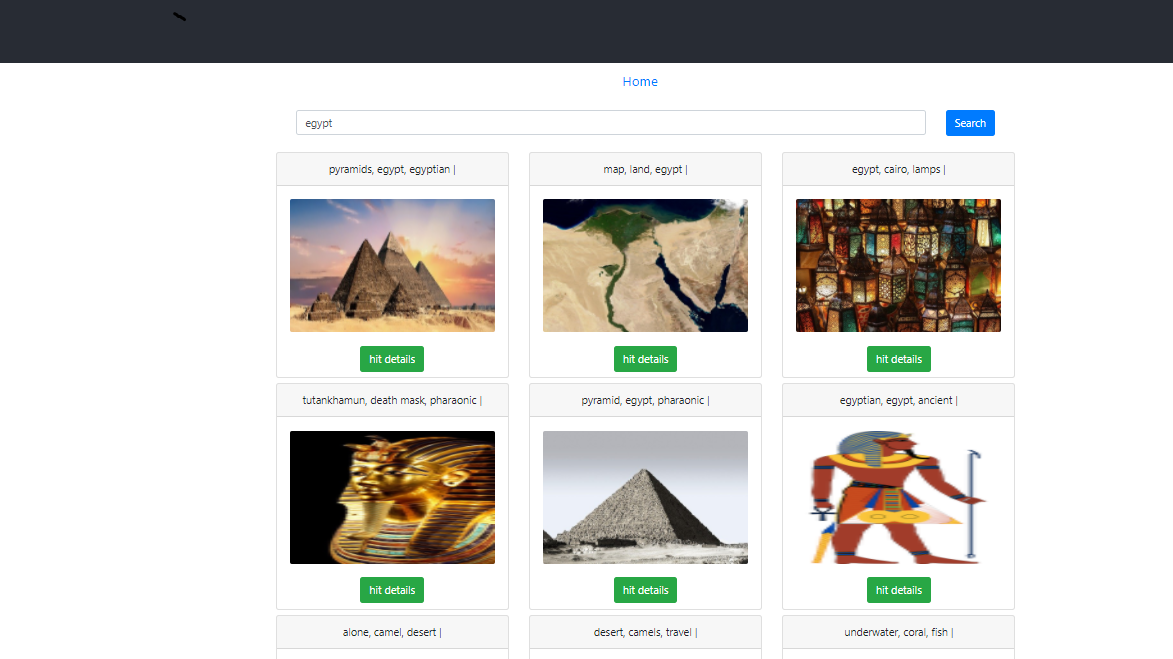Select the colorful Cairo lamps image
1173x659 pixels.
(x=898, y=265)
